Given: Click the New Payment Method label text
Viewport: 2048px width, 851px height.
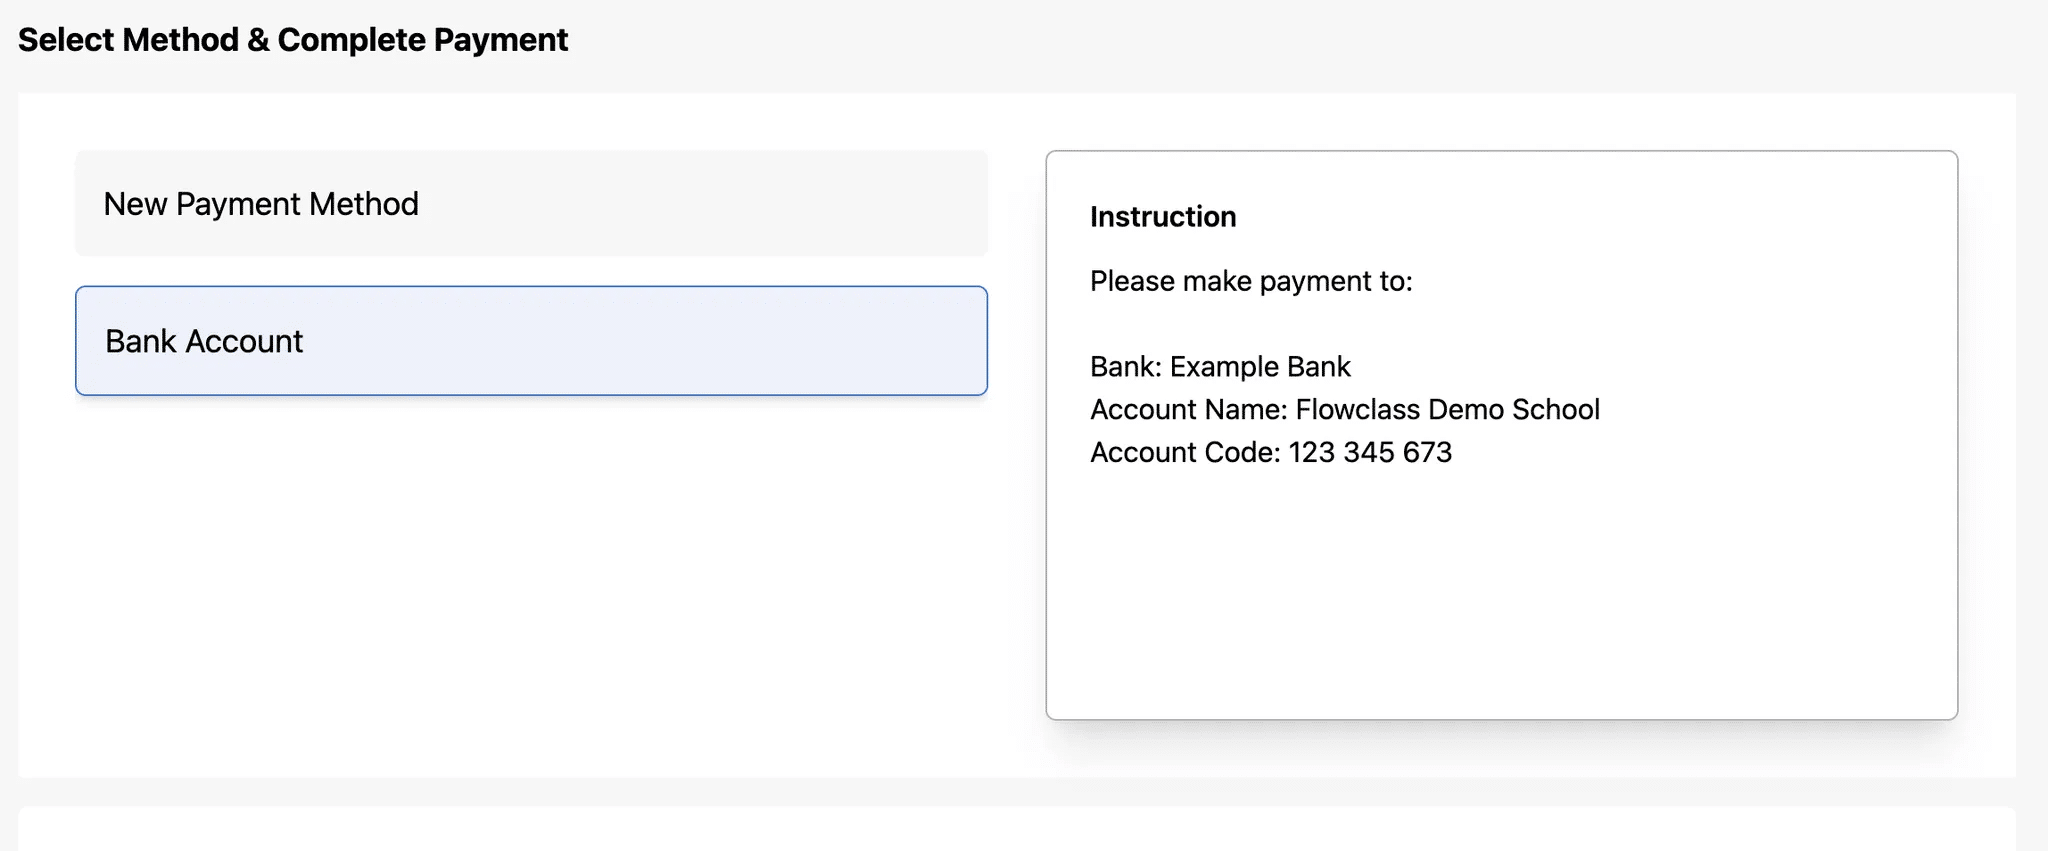Looking at the screenshot, I should point(261,204).
